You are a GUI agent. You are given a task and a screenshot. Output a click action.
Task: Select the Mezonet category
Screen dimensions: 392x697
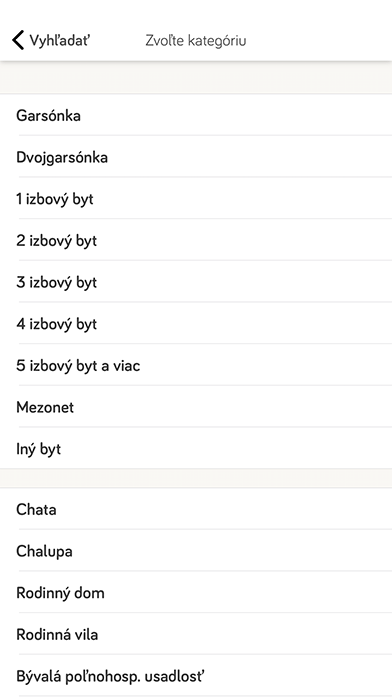196,407
